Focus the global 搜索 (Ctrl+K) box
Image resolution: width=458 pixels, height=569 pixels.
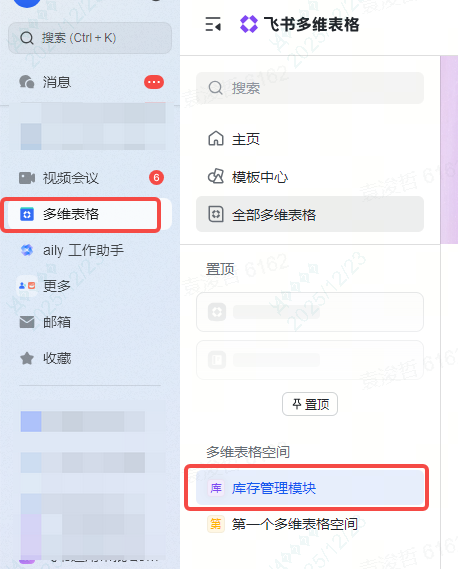[x=90, y=38]
